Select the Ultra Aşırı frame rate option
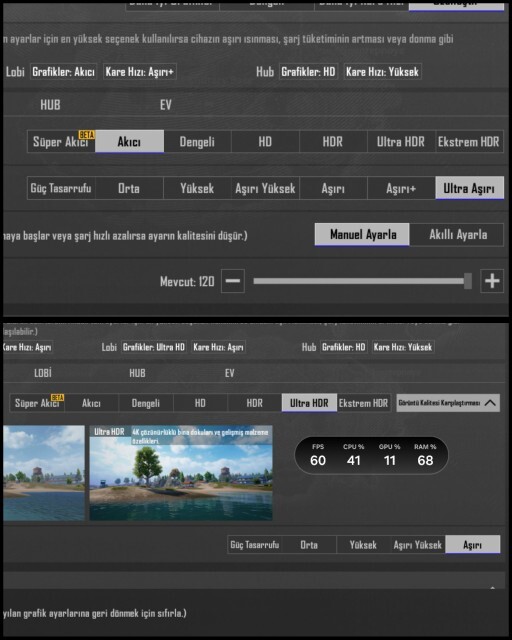Viewport: 512px width, 640px height. tap(469, 188)
